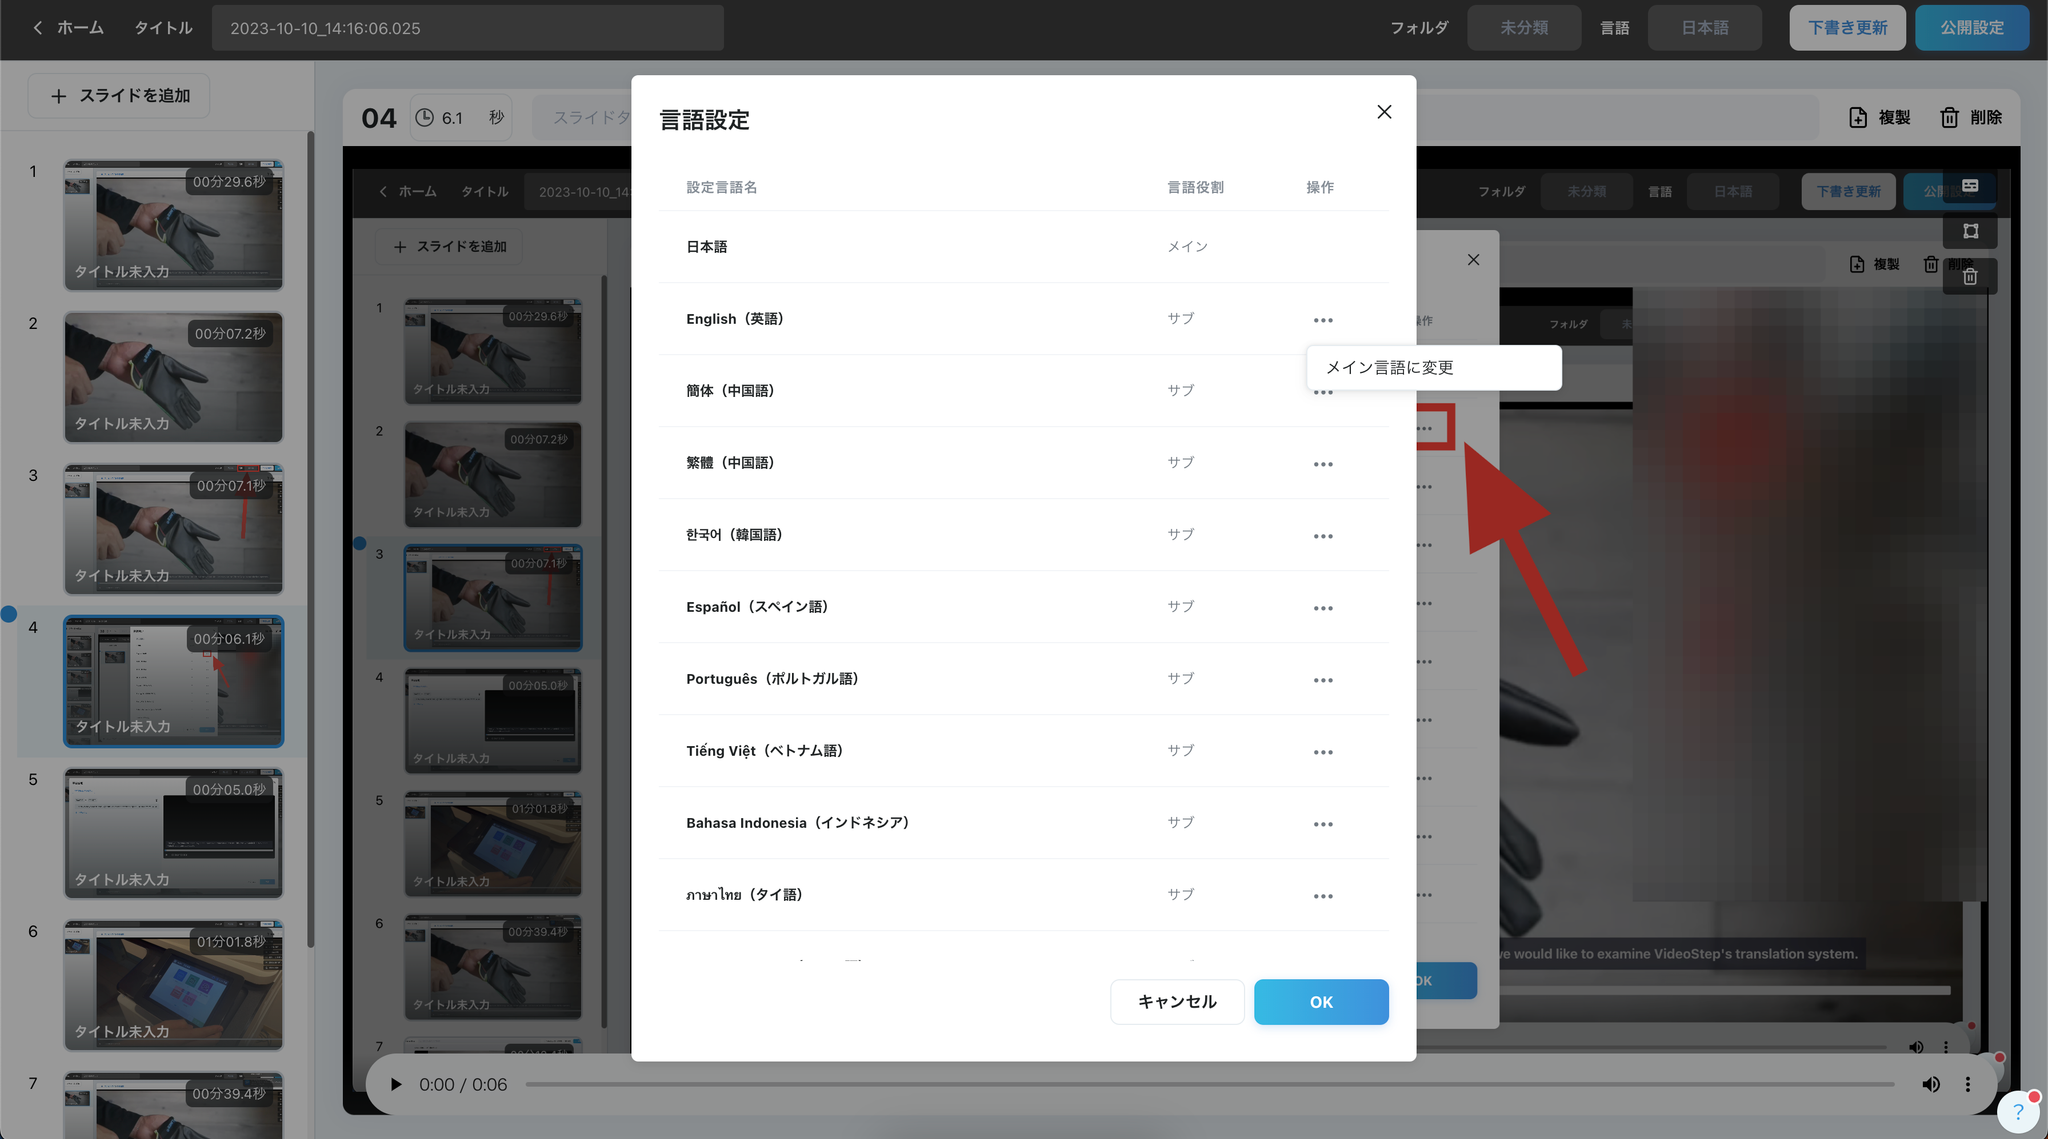Open the options menu for Español row

click(x=1322, y=608)
